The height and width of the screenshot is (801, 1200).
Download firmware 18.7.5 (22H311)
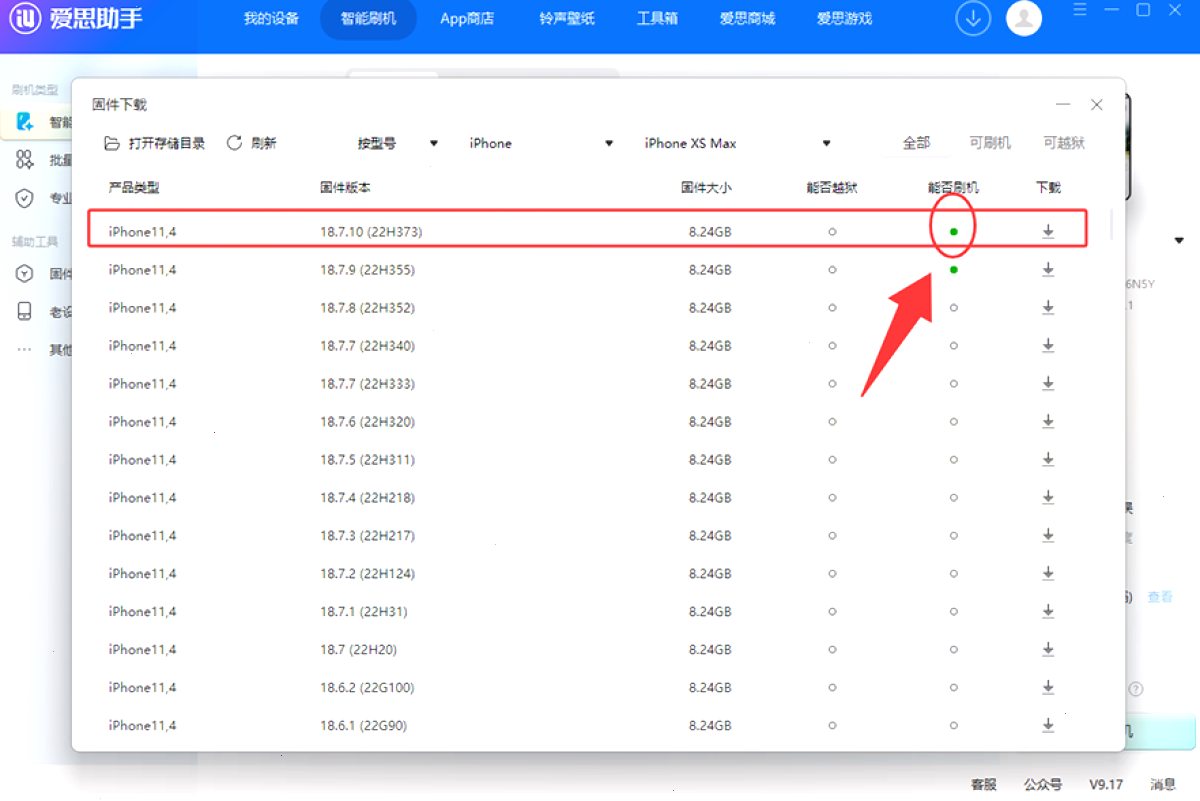[1048, 460]
